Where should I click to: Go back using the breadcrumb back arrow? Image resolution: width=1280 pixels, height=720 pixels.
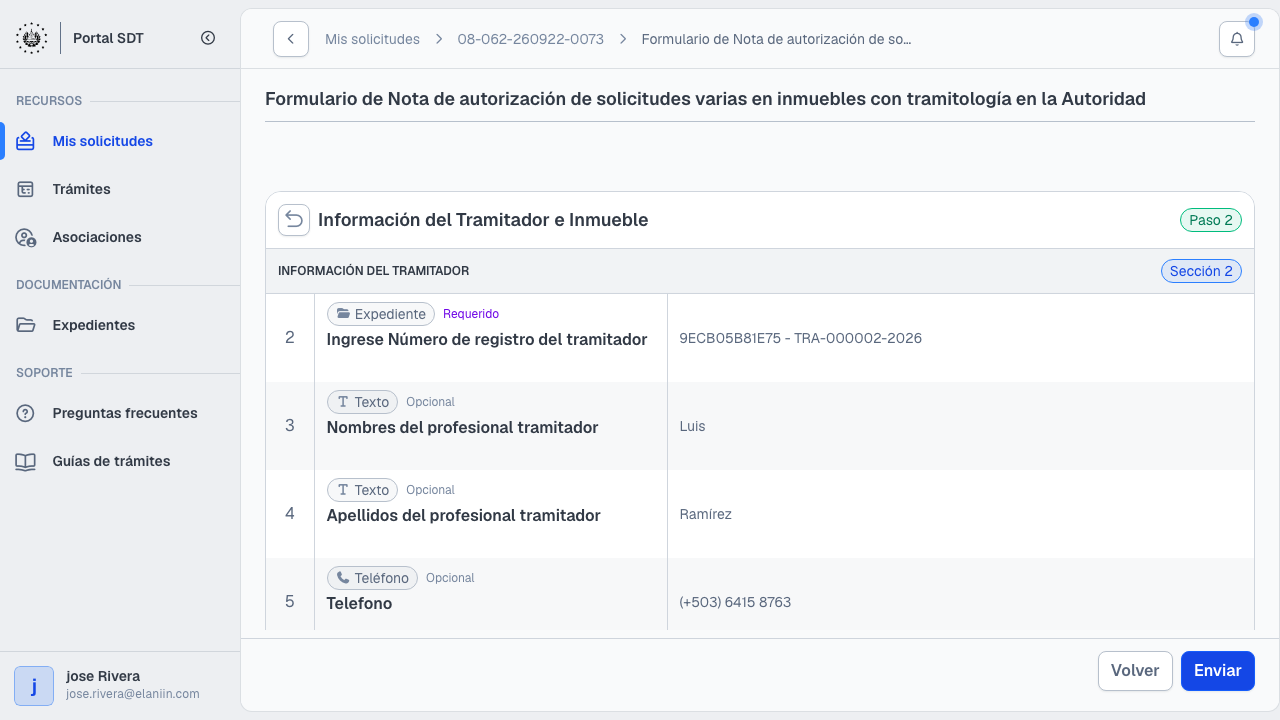tap(291, 39)
